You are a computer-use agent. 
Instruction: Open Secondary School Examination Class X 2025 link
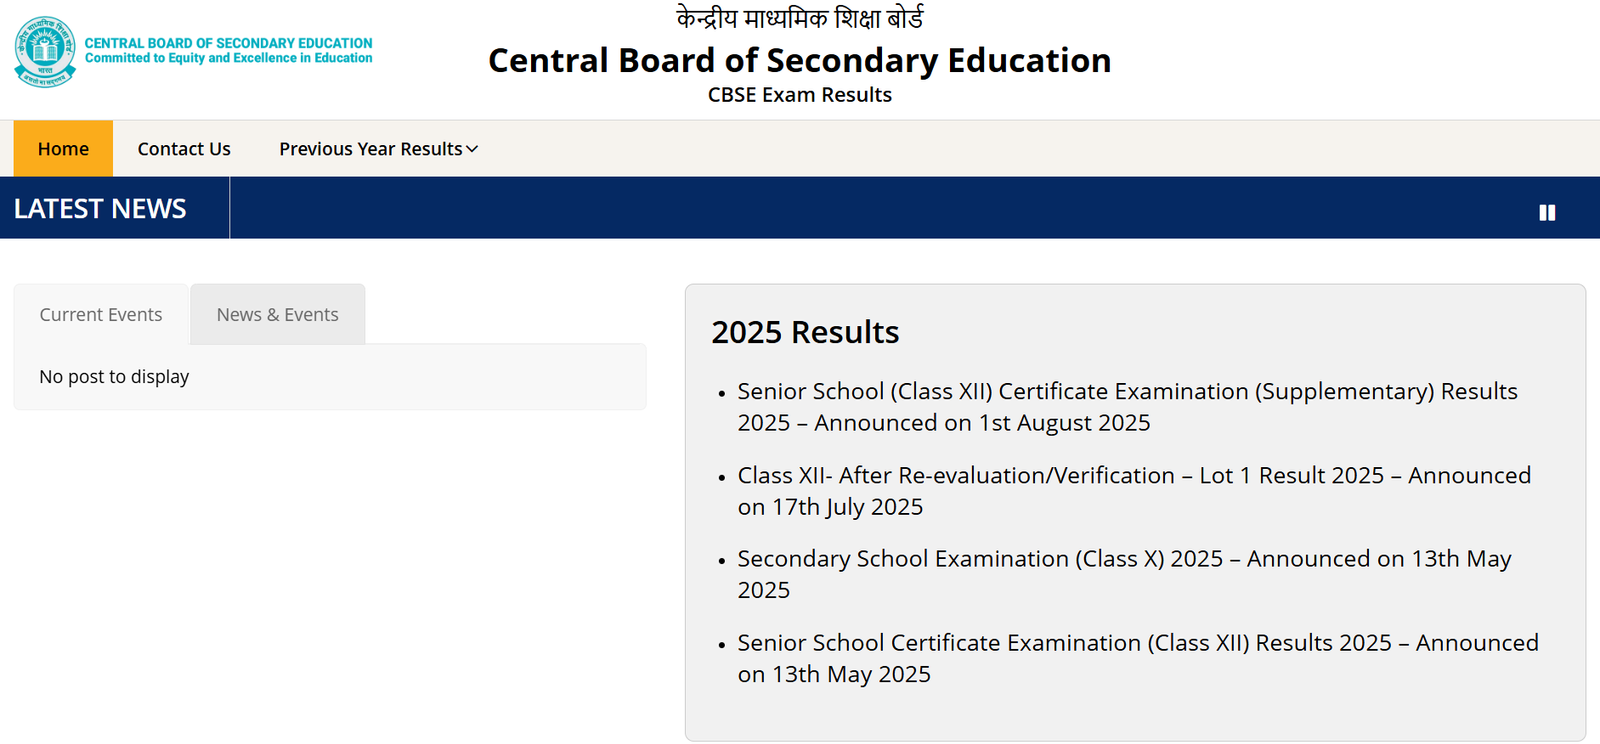coord(1124,574)
